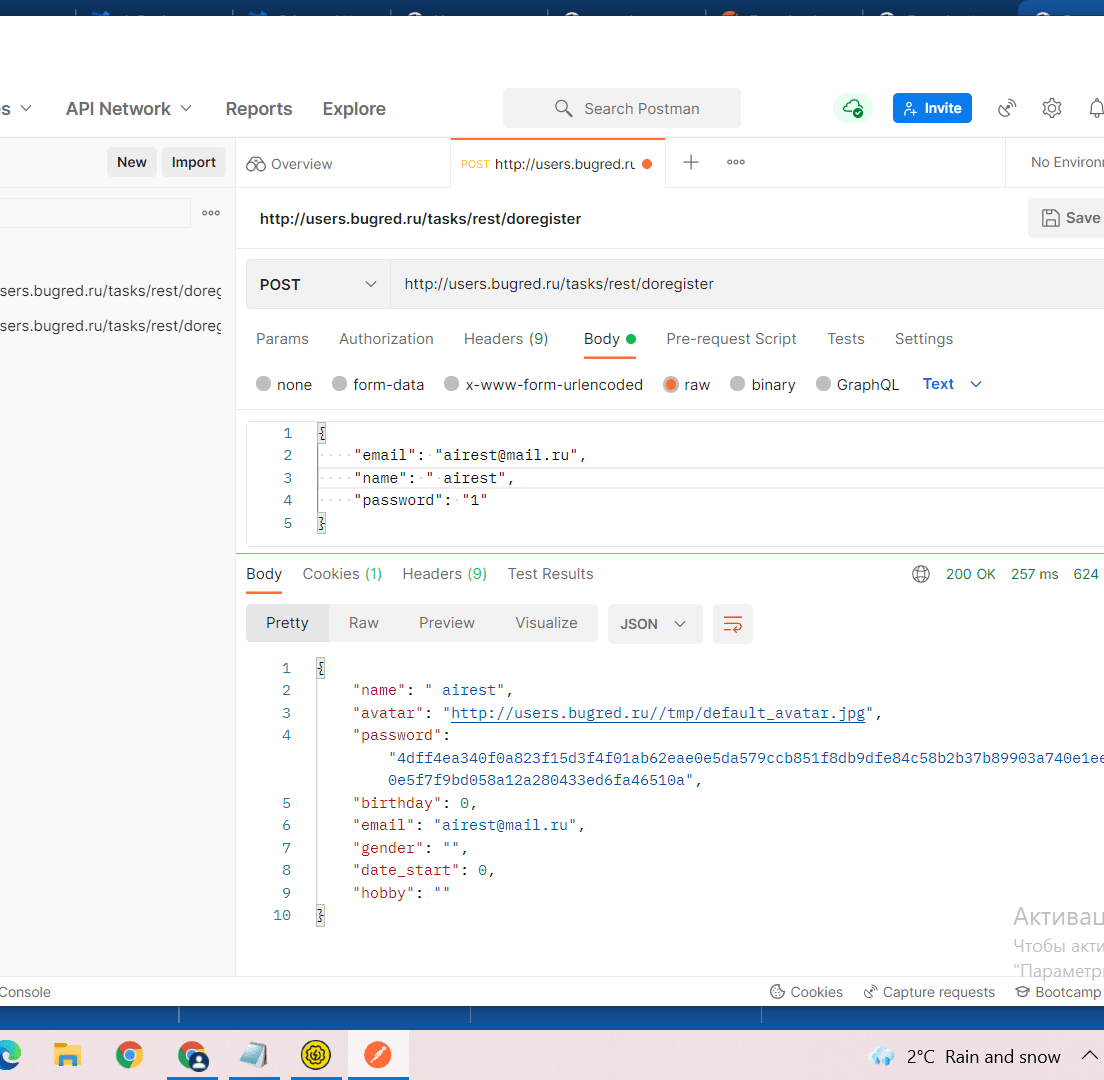Select the binary body type radio

pyautogui.click(x=737, y=384)
